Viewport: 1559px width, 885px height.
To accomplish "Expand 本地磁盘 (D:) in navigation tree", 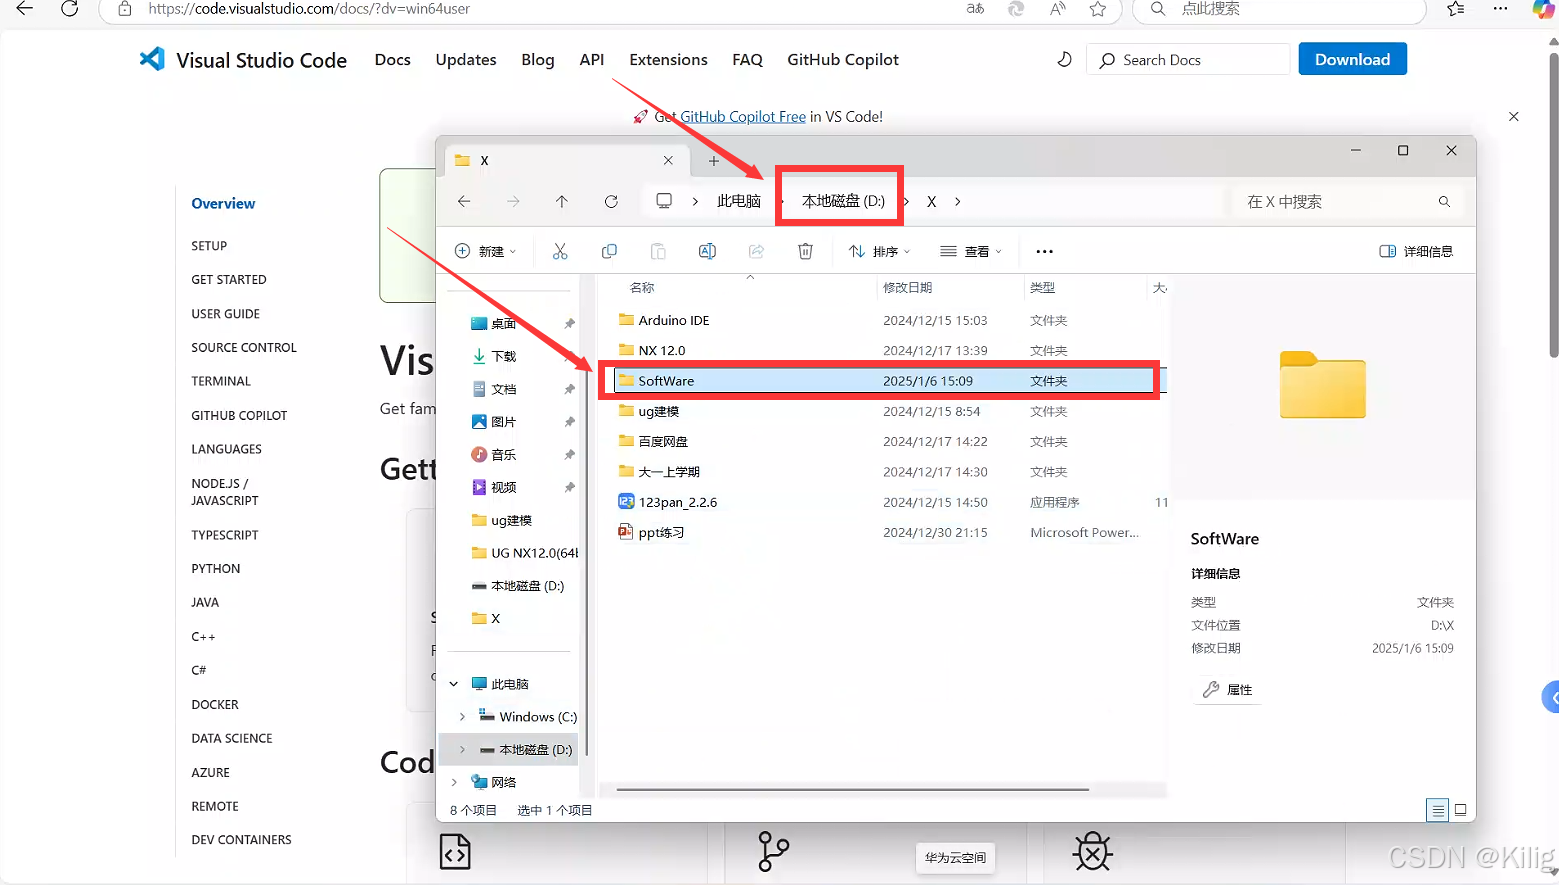I will point(462,749).
